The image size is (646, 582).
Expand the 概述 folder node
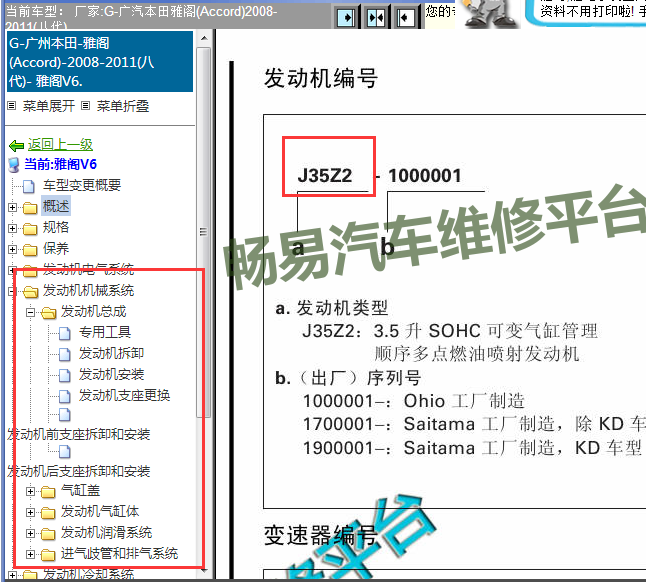coord(12,207)
